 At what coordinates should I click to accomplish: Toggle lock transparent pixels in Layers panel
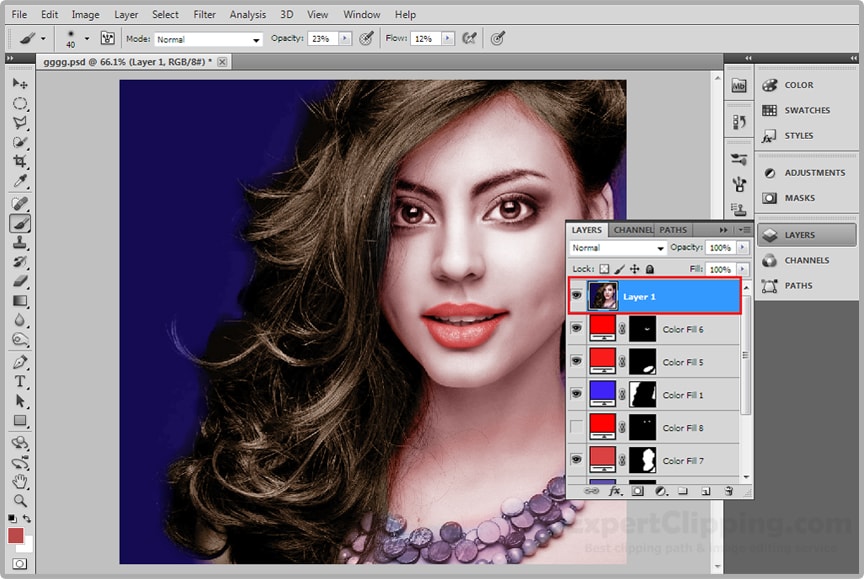tap(604, 269)
